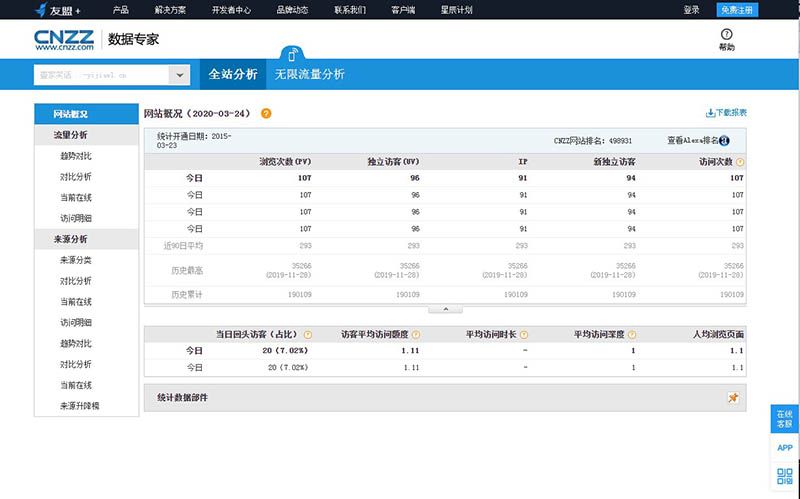The width and height of the screenshot is (800, 499).
Task: Switch to the 无限流量分析 tab
Action: point(310,74)
